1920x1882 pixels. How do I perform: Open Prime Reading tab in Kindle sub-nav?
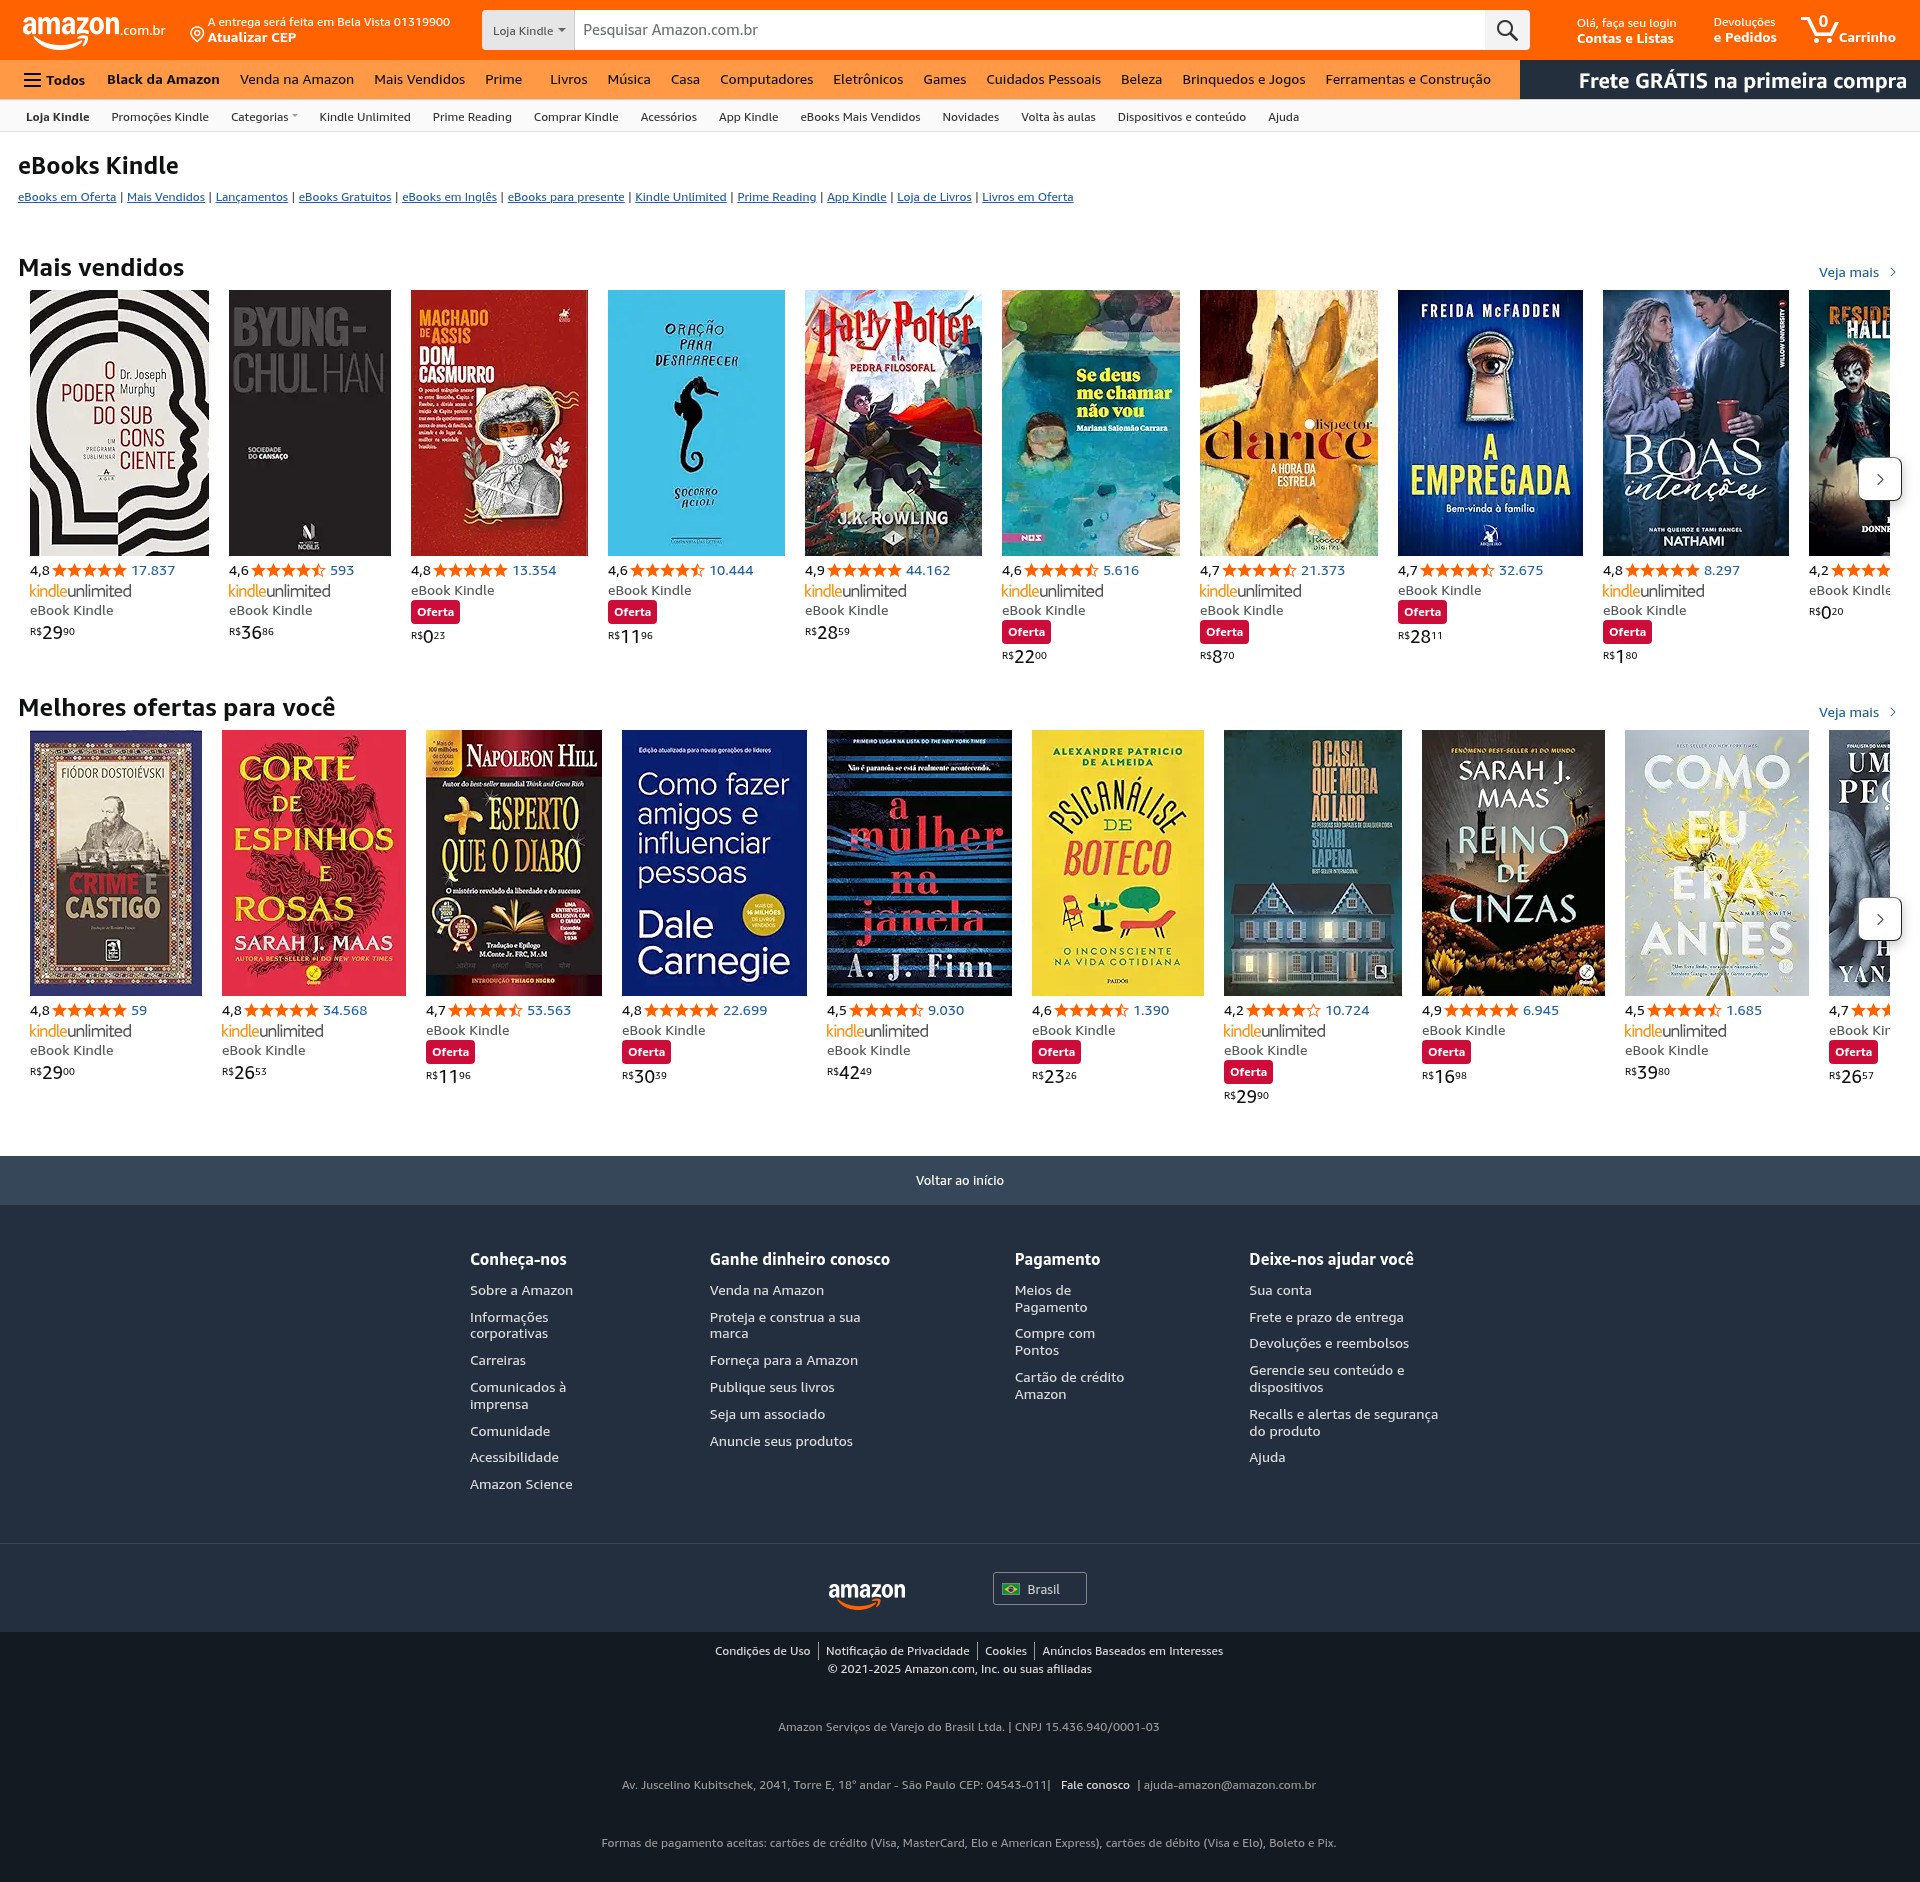(x=472, y=117)
